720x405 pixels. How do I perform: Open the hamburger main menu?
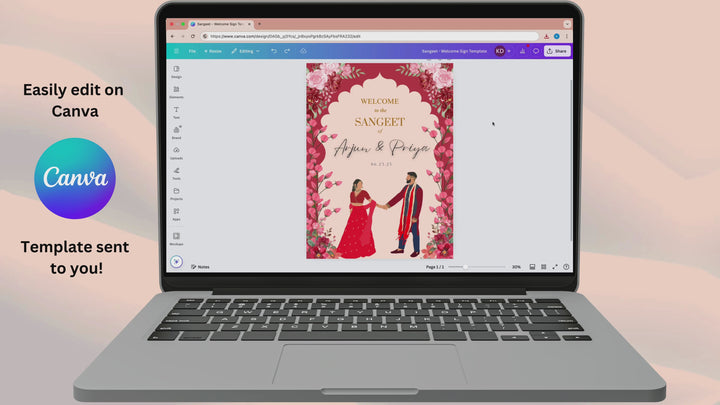pyautogui.click(x=176, y=51)
